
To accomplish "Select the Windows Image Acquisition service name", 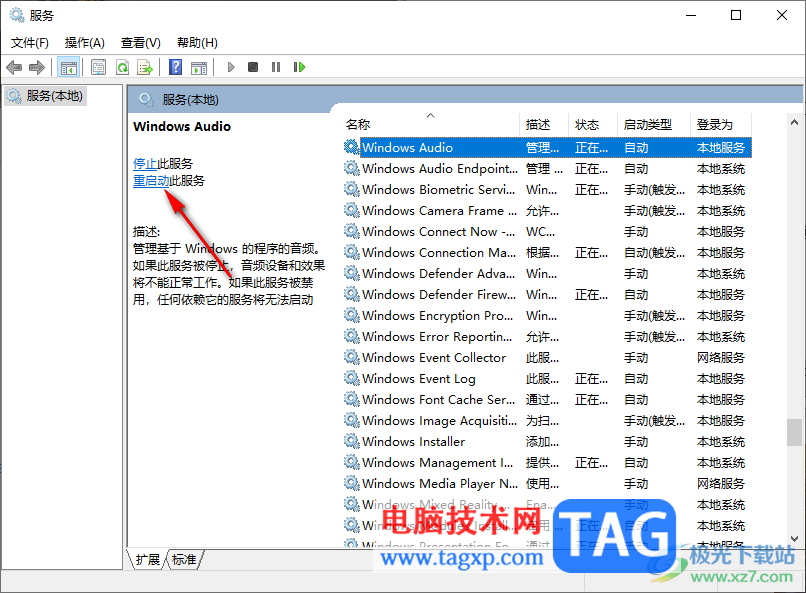I will 439,420.
